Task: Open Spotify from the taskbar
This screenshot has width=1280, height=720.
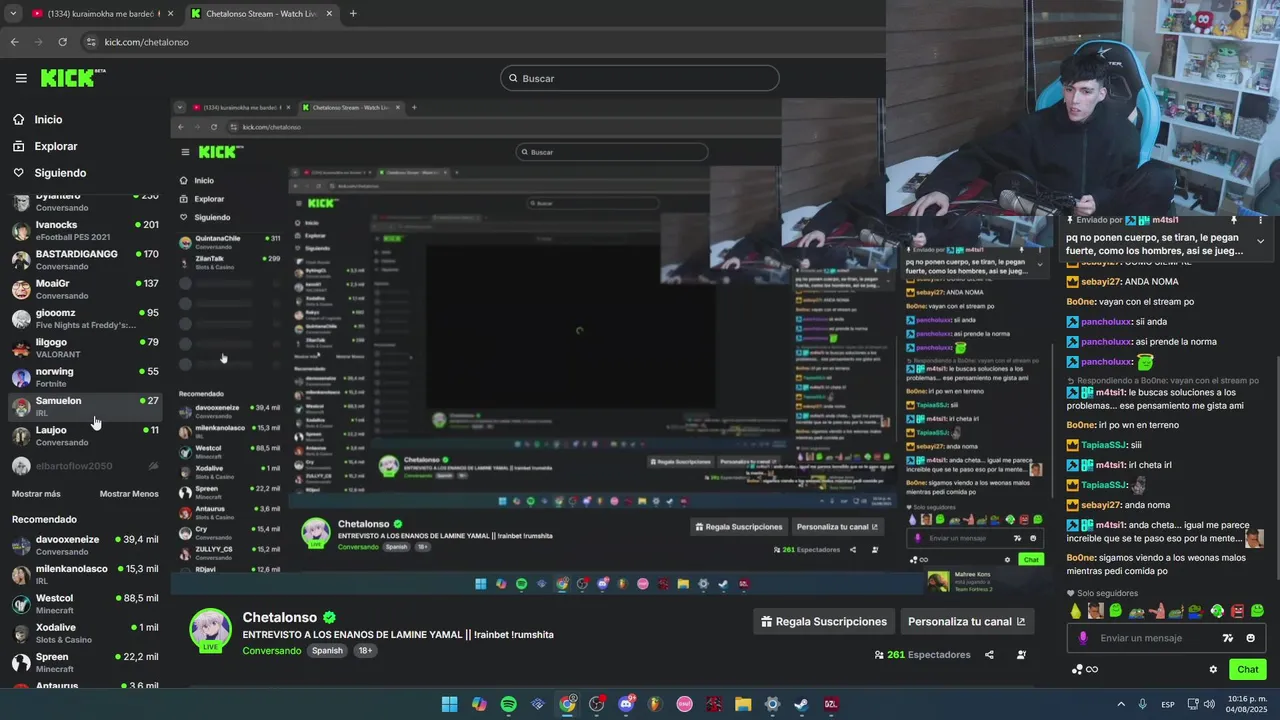Action: click(508, 704)
